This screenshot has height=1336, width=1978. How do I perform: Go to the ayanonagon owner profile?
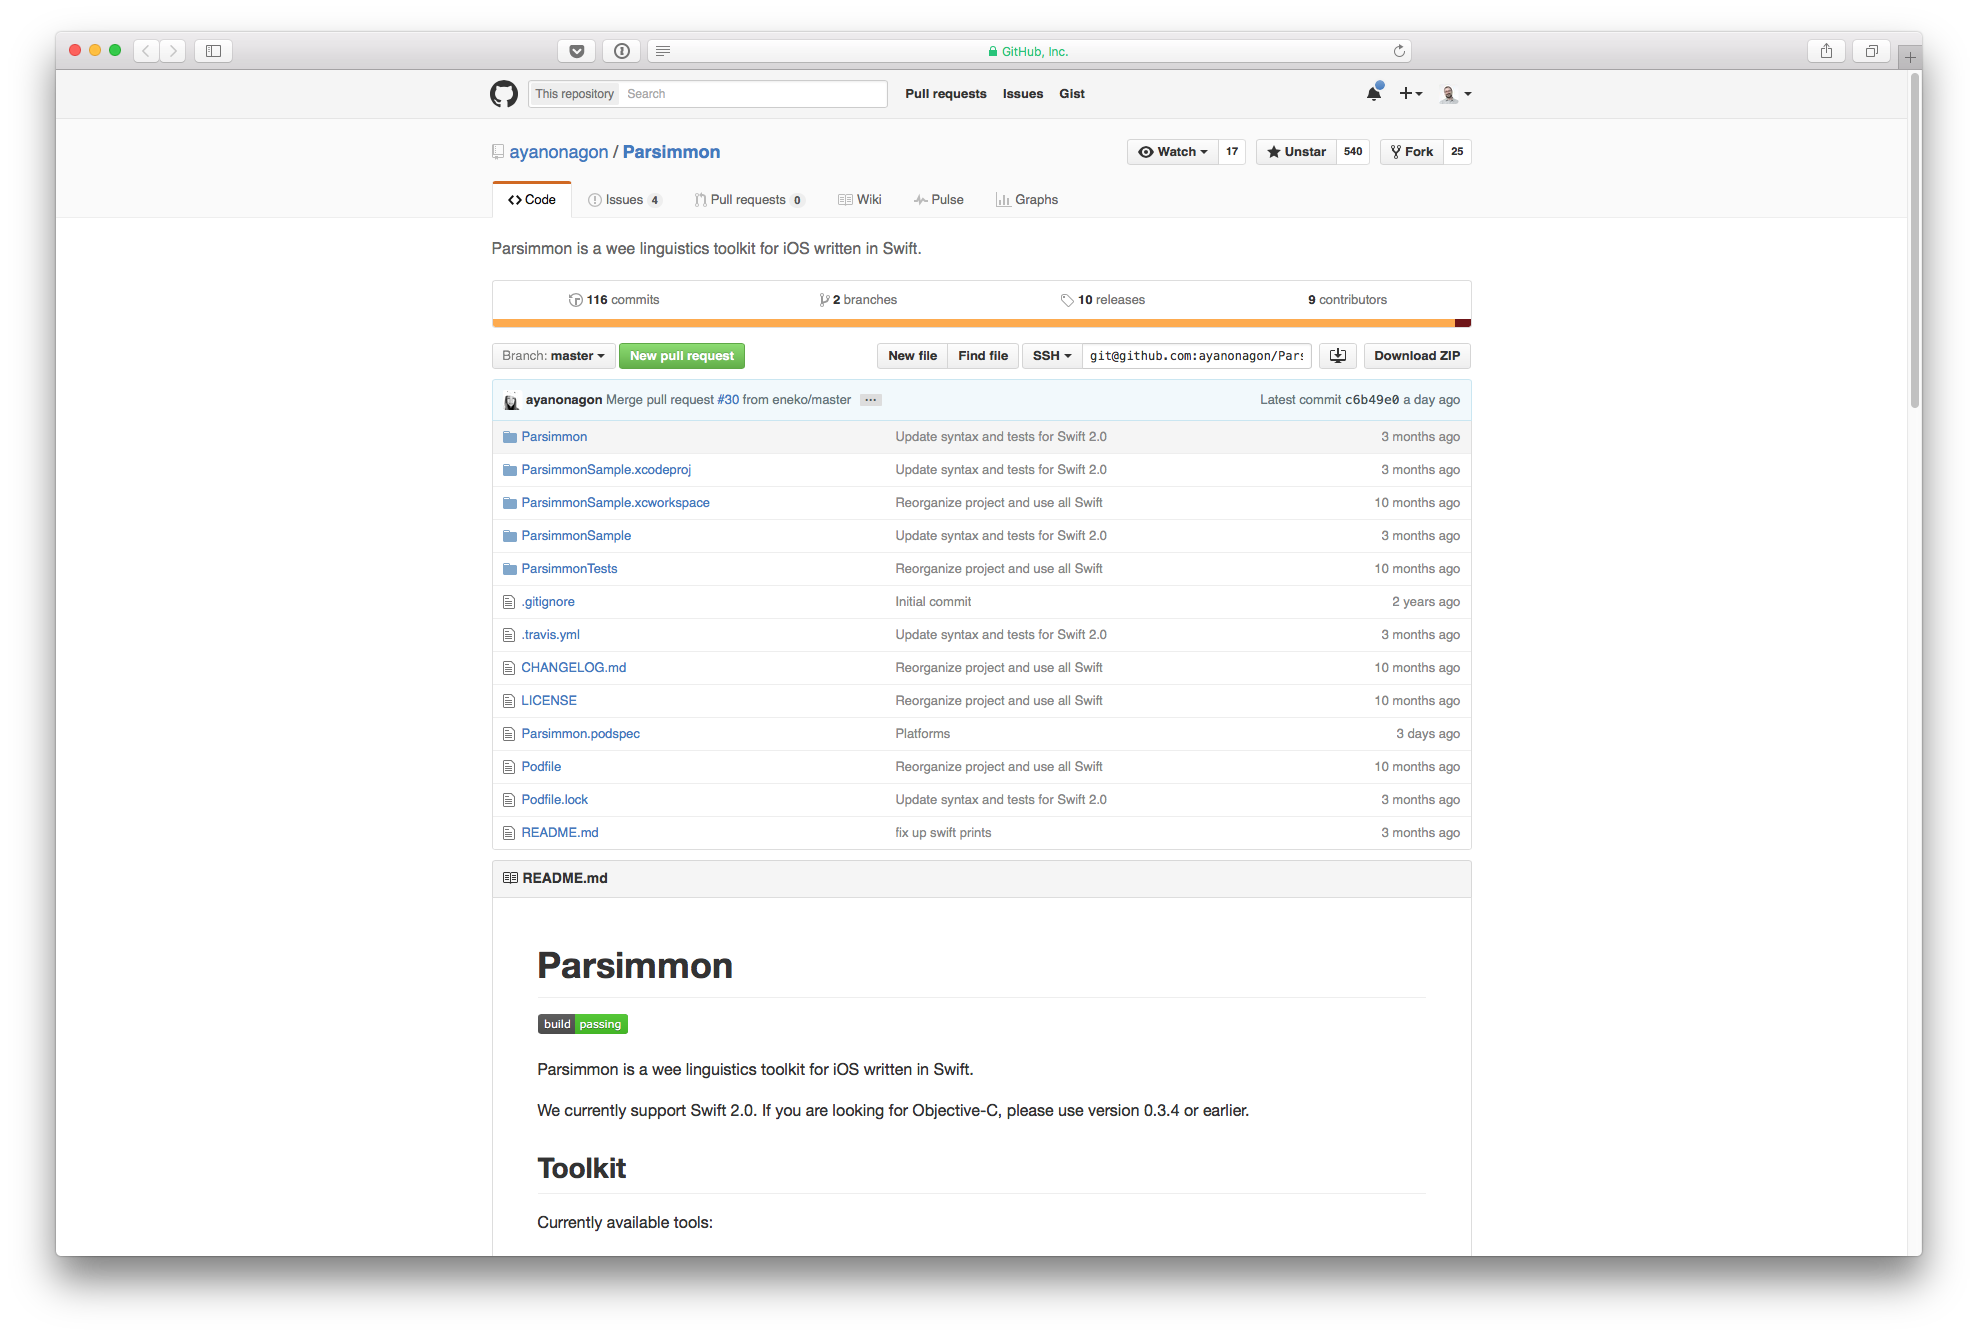coord(558,152)
